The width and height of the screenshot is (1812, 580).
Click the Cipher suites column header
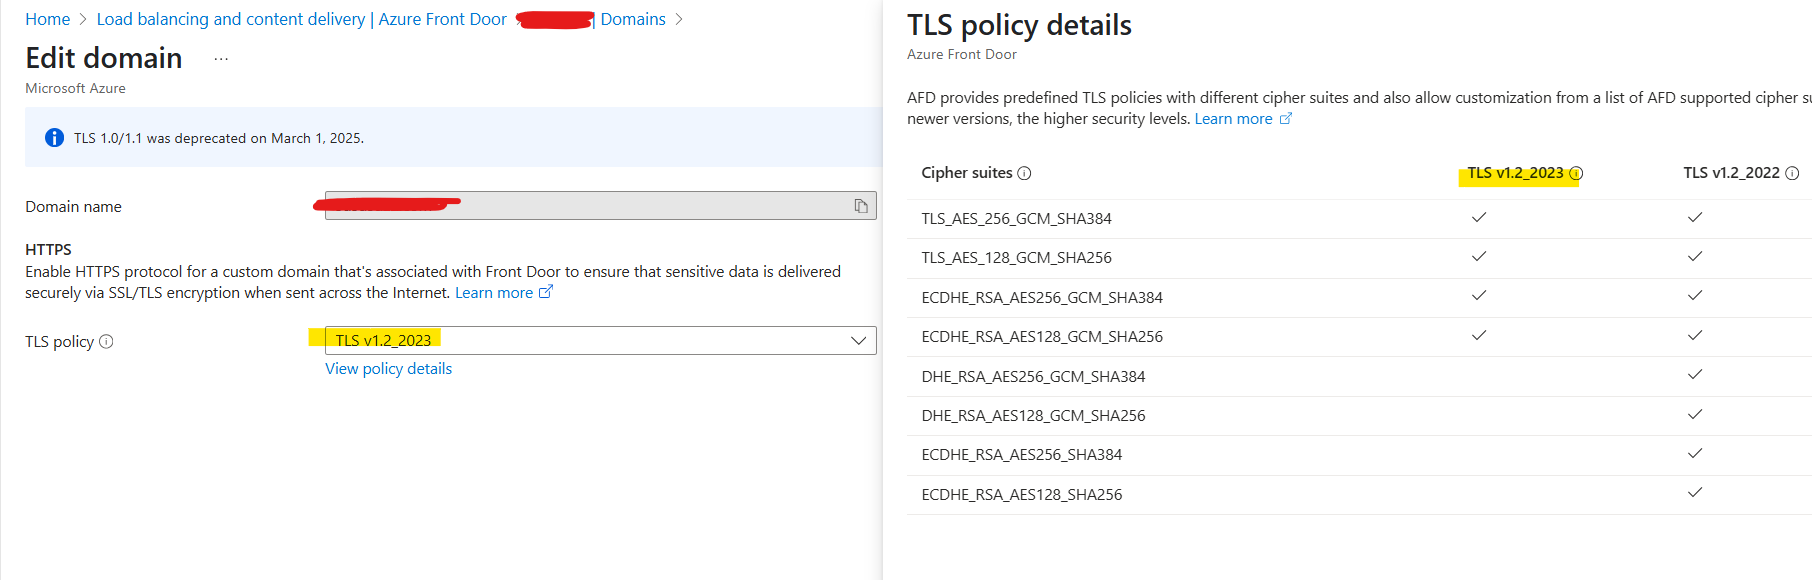pyautogui.click(x=967, y=173)
